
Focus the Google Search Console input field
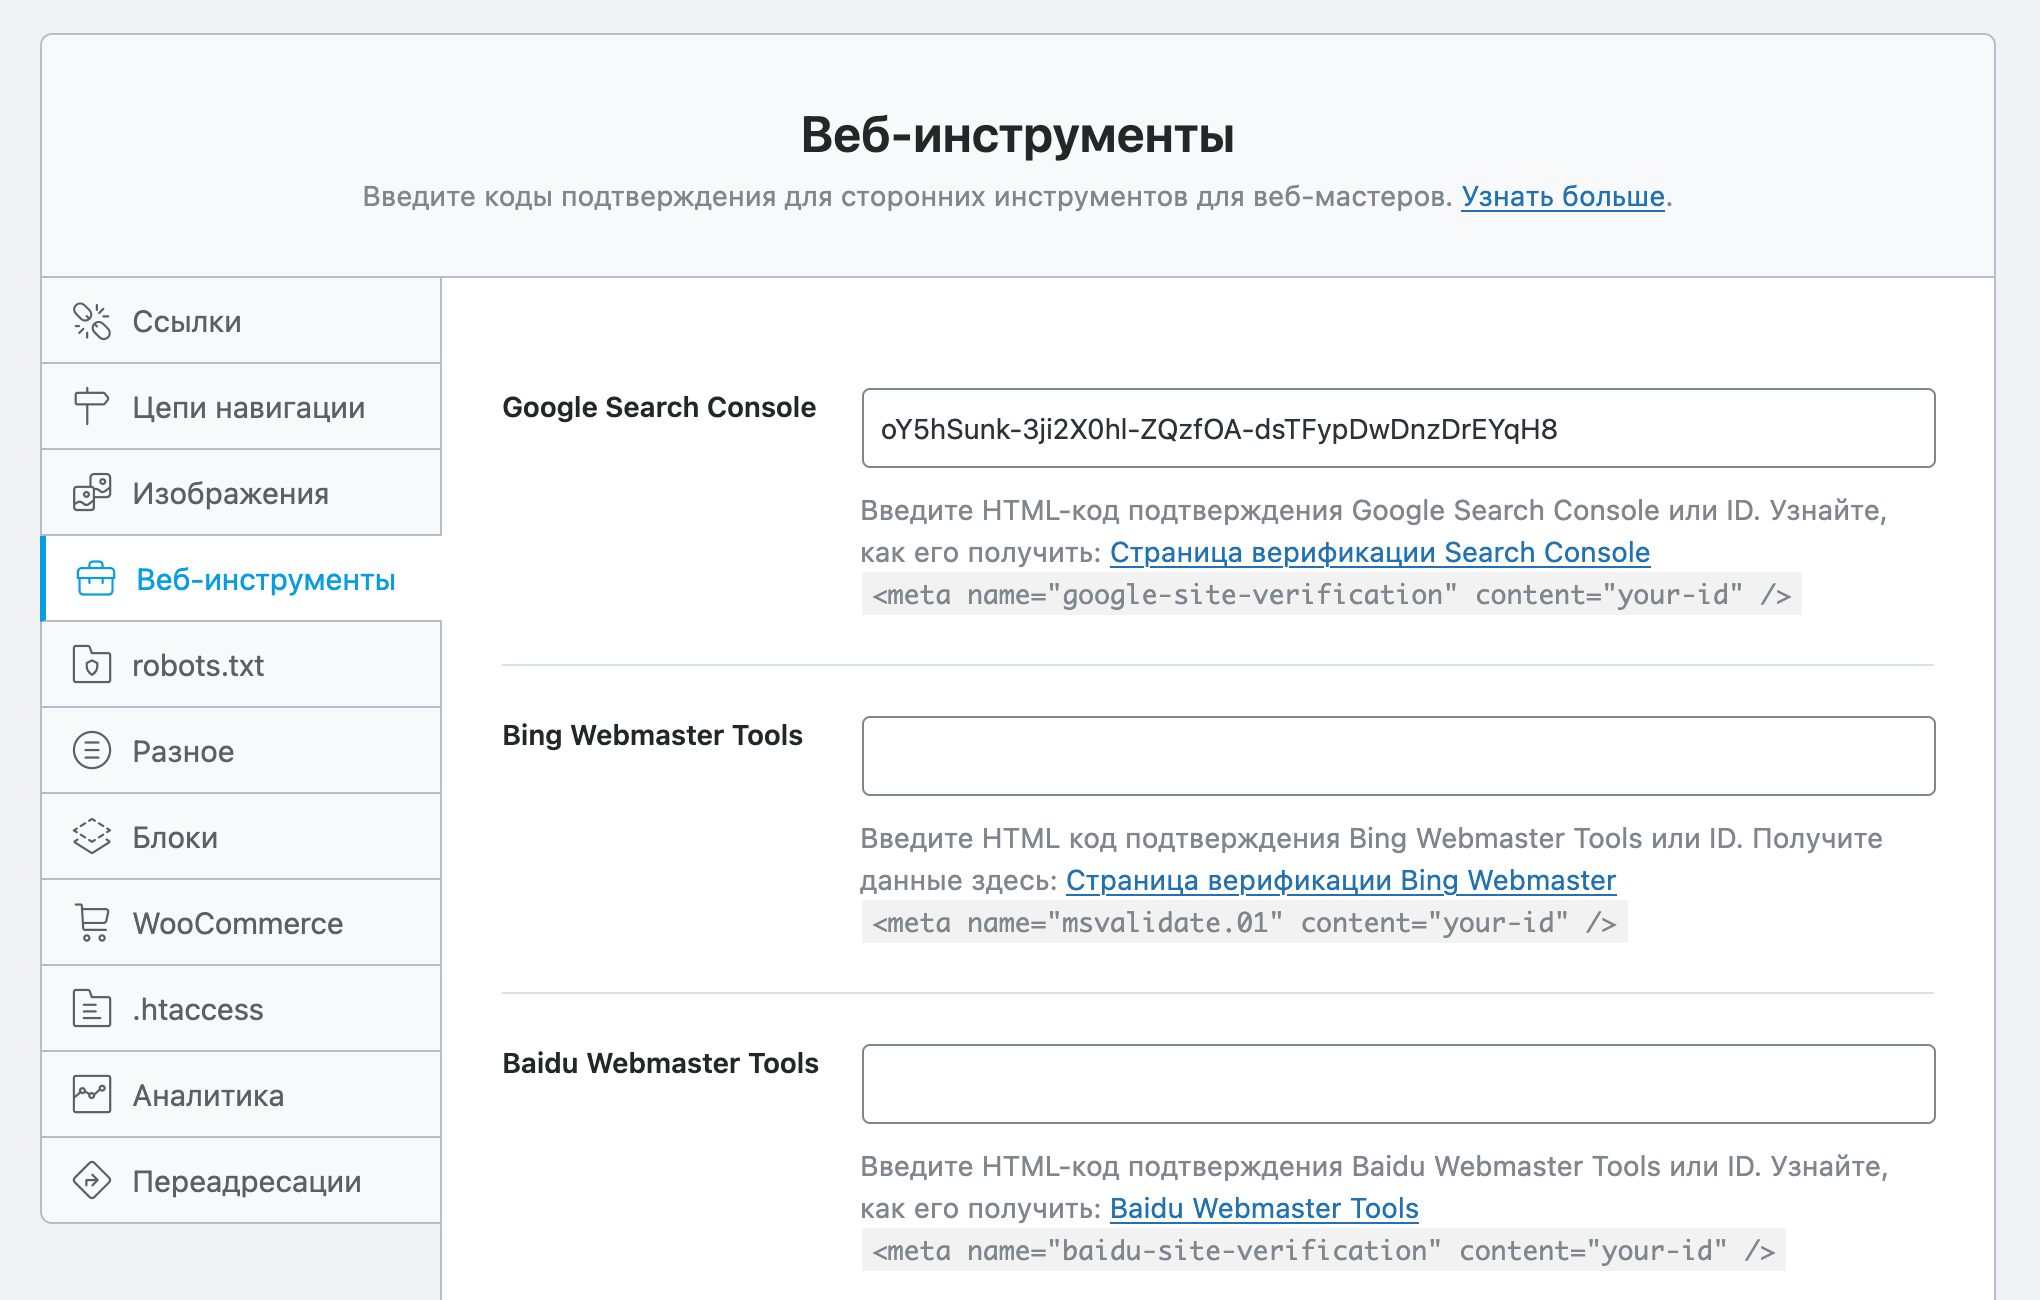point(1398,428)
